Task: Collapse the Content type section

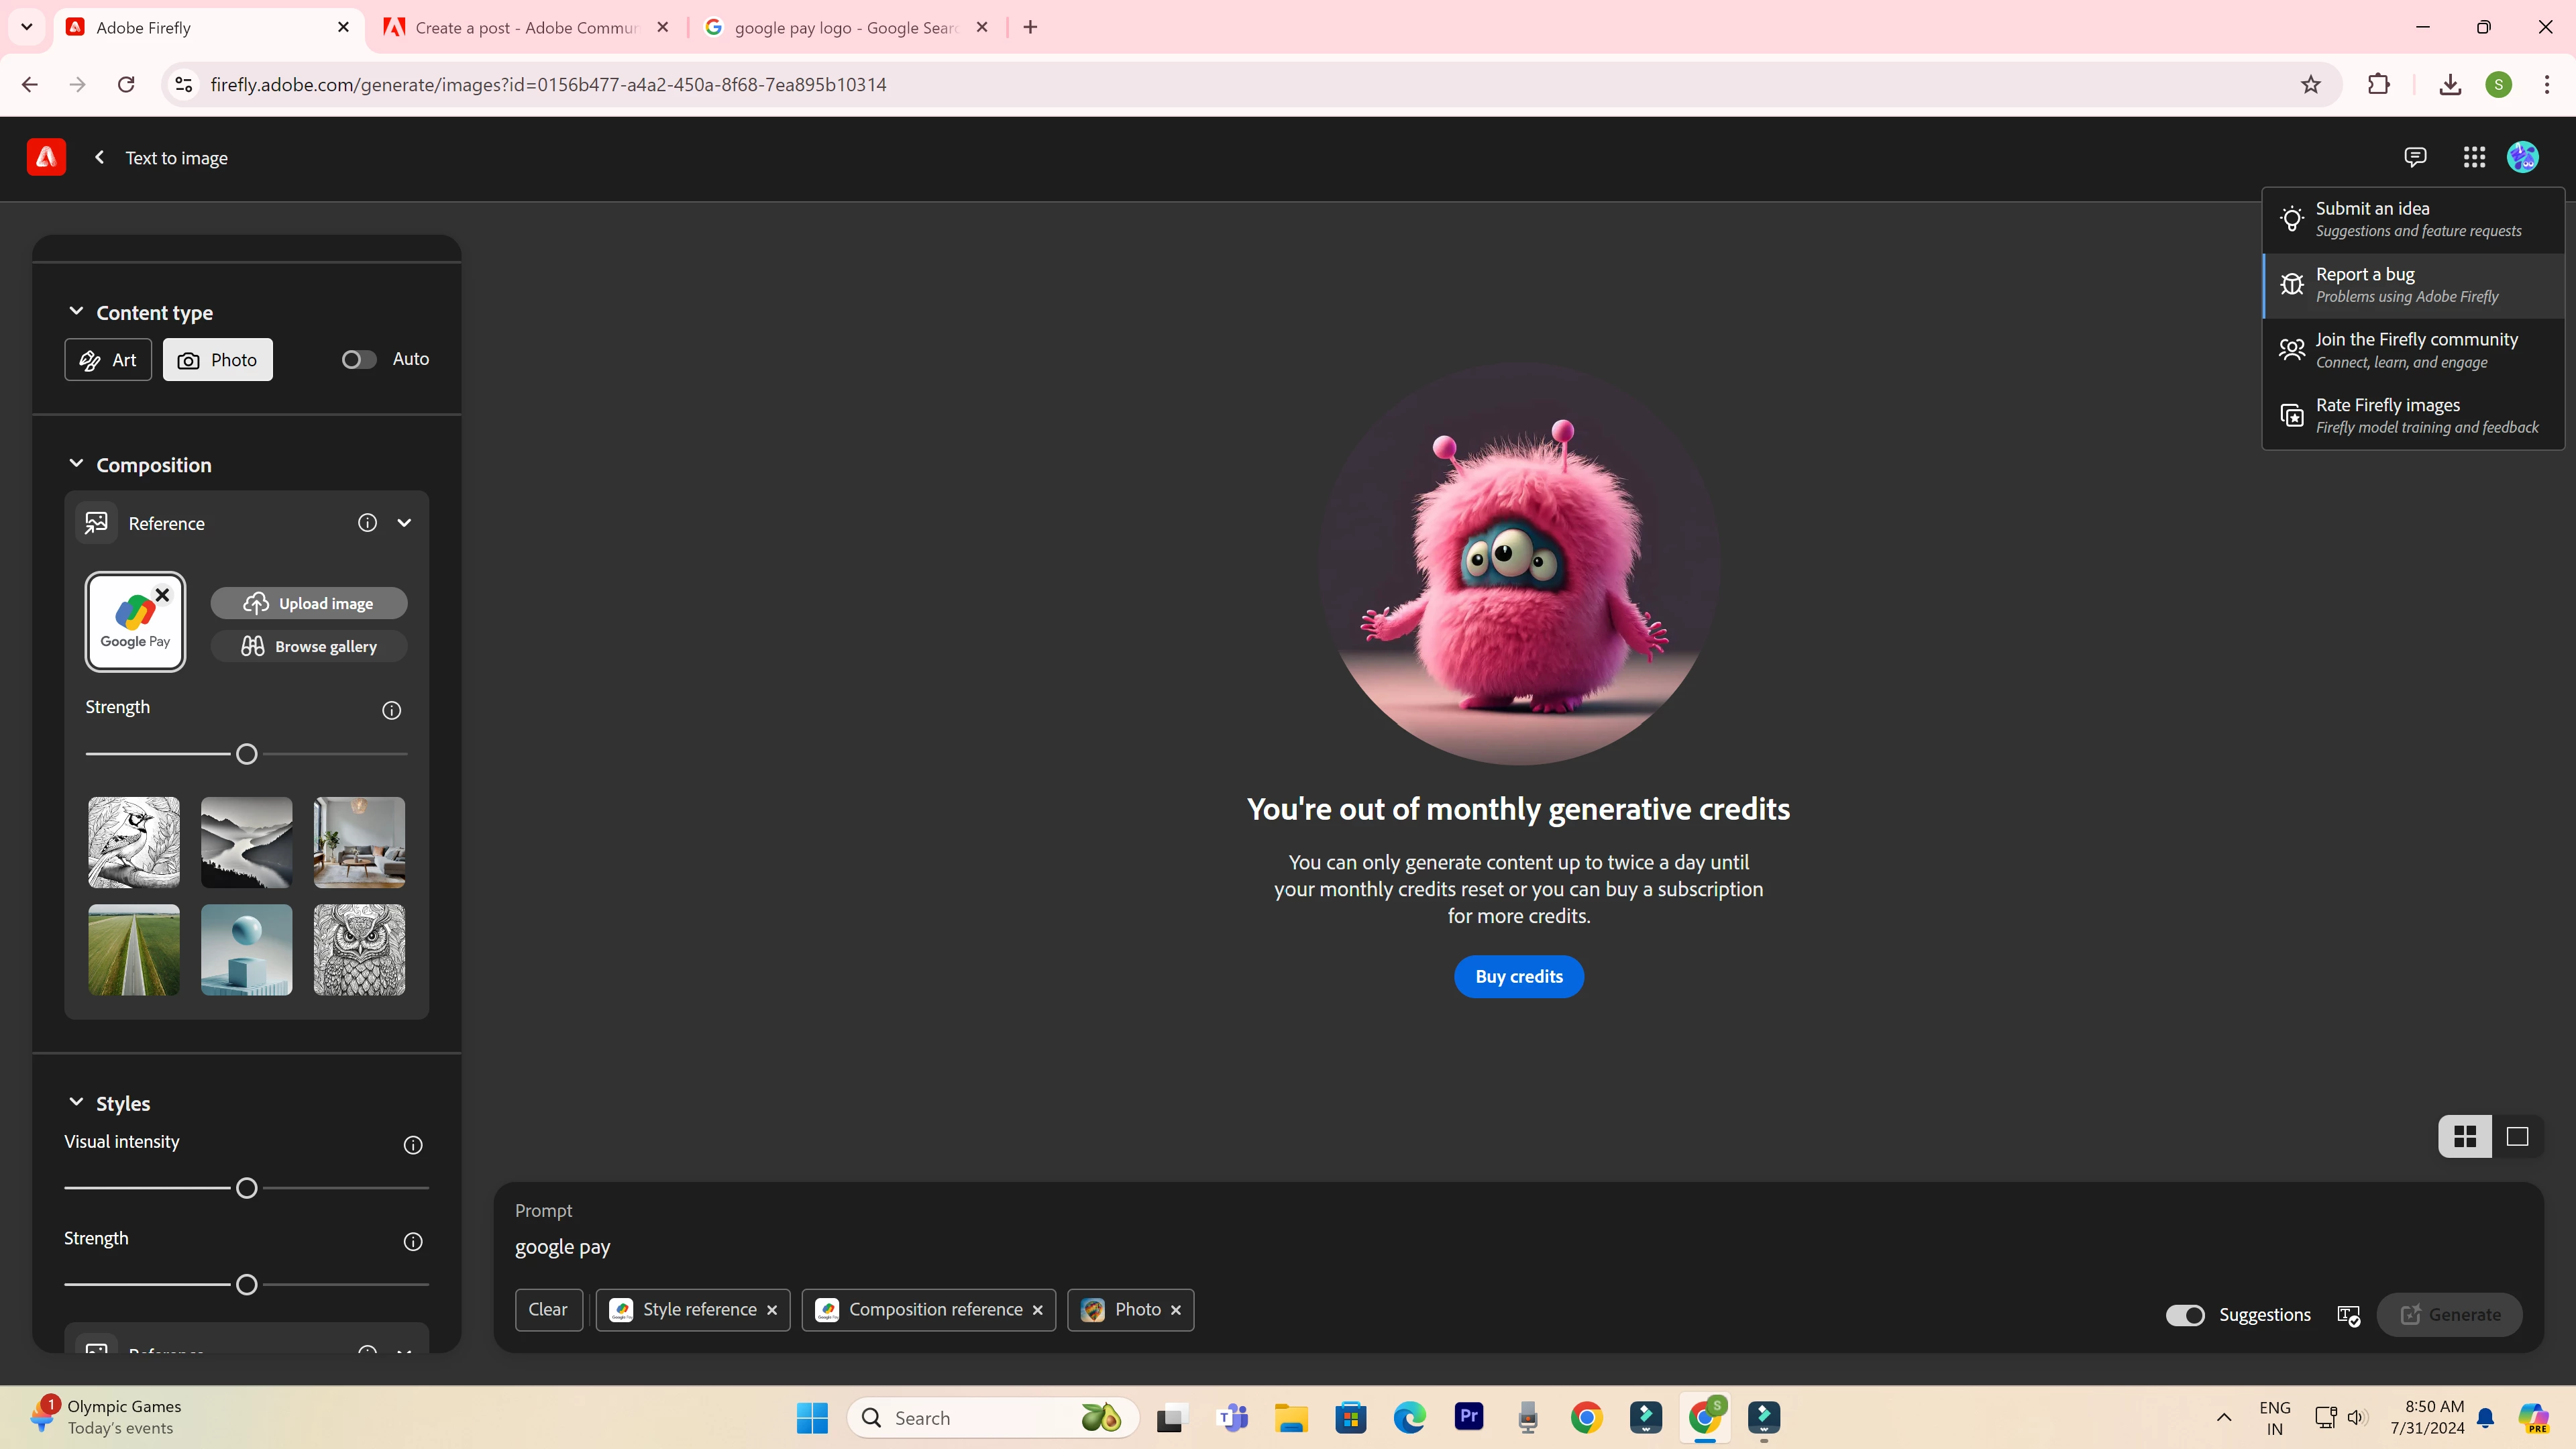Action: click(76, 311)
